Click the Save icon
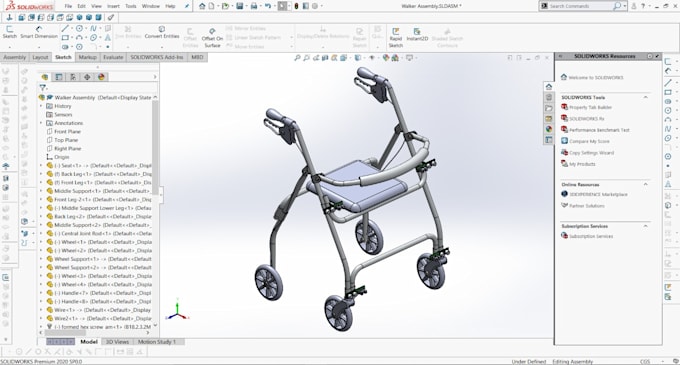Viewport: 680px width, 365px height. click(239, 6)
